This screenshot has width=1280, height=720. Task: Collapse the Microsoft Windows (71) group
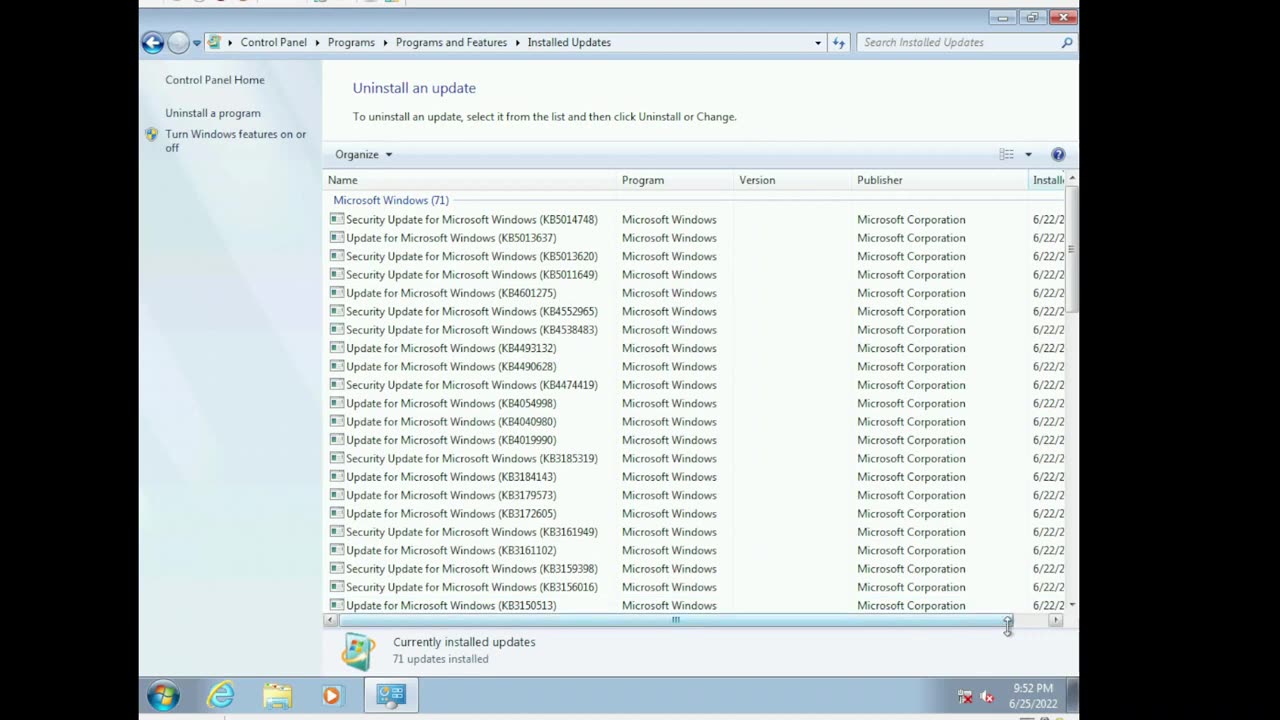coord(391,200)
